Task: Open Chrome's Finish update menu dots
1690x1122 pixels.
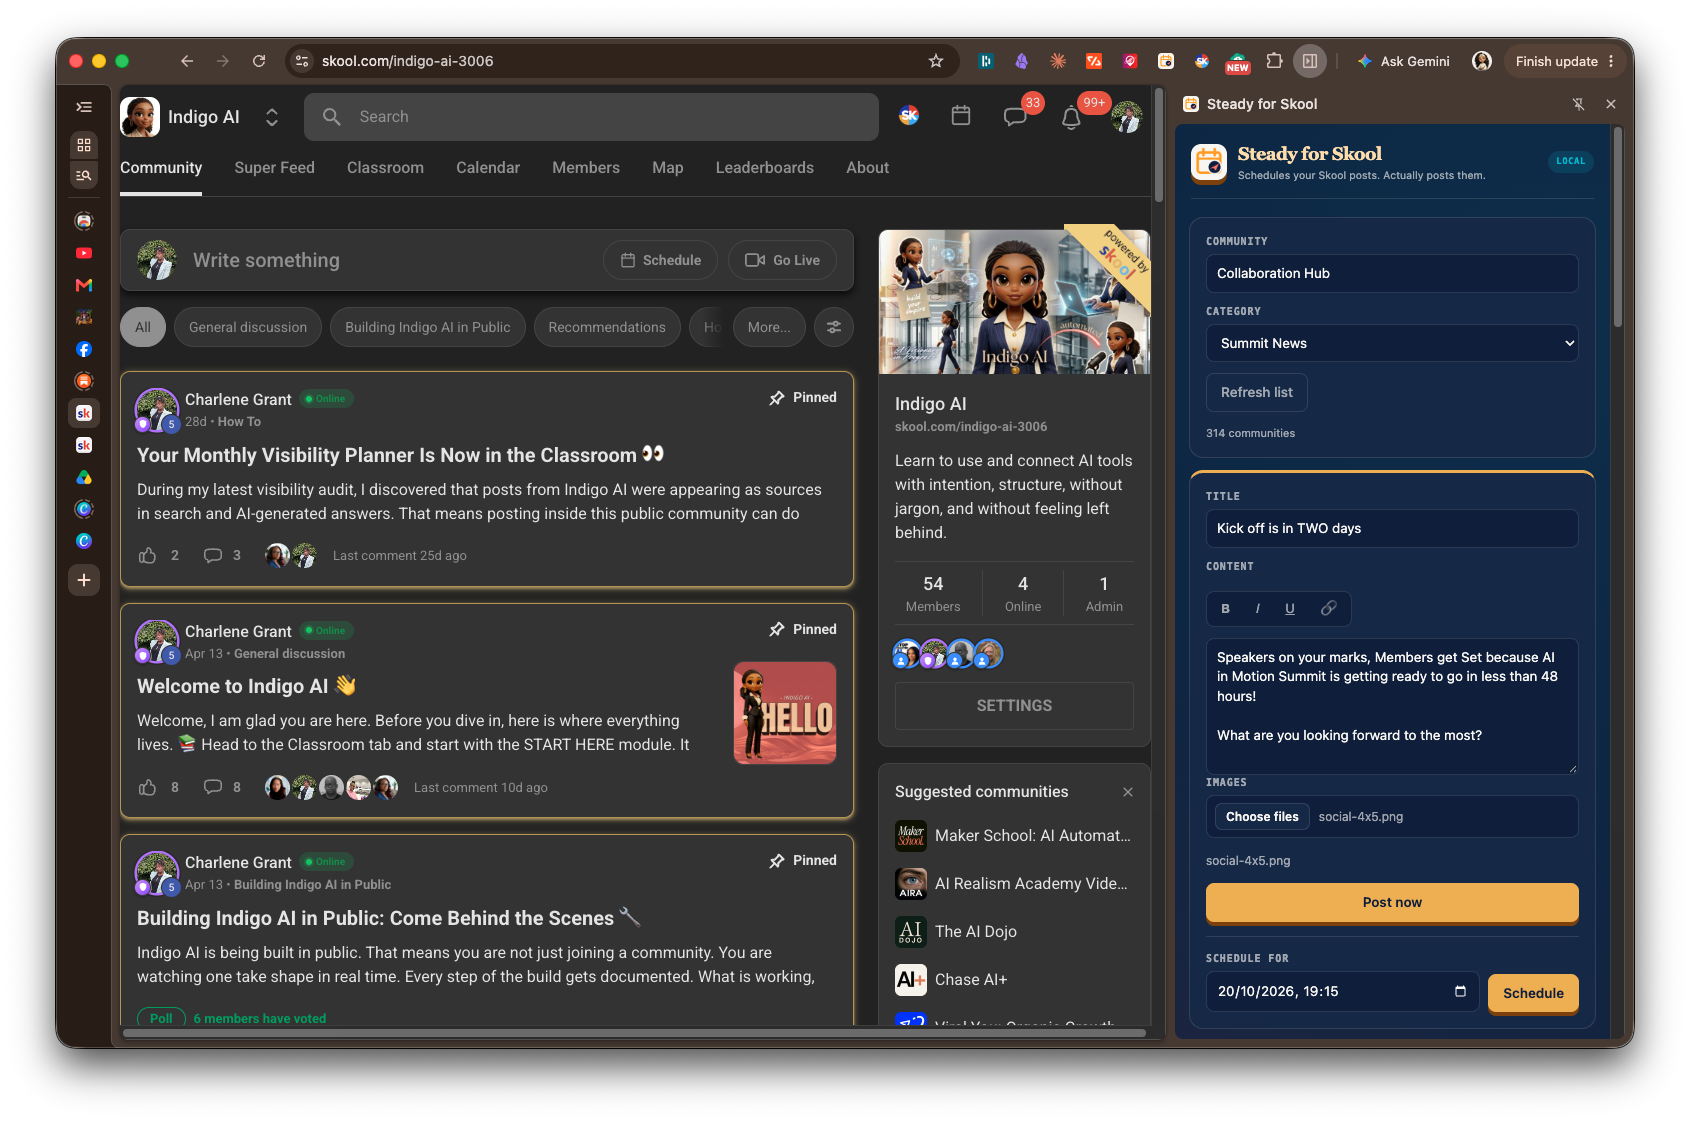Action: (1611, 61)
